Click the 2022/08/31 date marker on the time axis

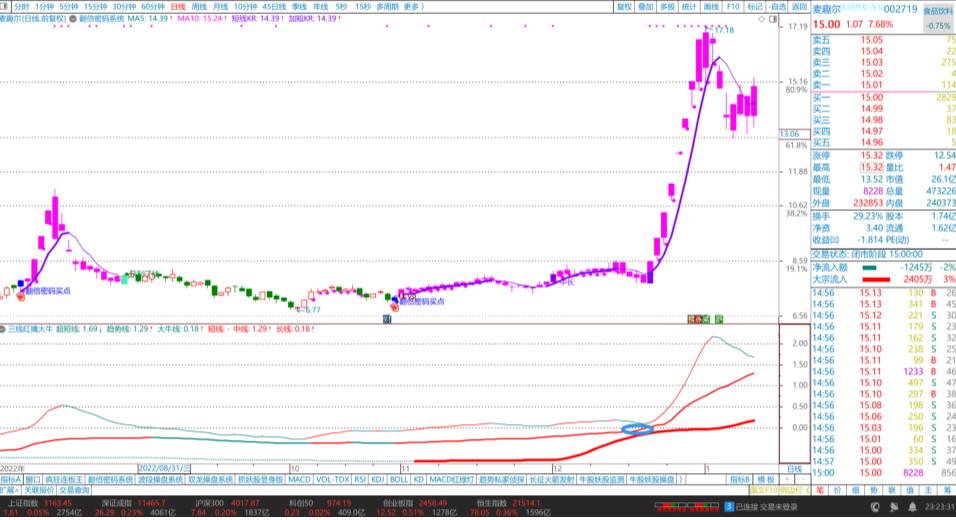tap(164, 469)
